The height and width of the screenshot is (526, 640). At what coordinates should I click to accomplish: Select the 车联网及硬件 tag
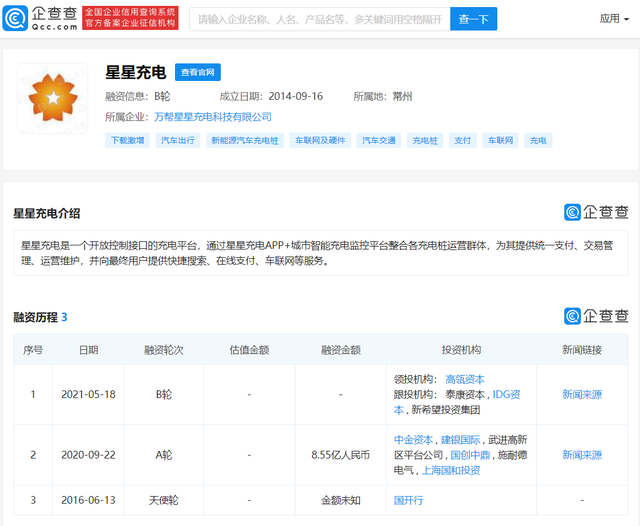[x=320, y=141]
